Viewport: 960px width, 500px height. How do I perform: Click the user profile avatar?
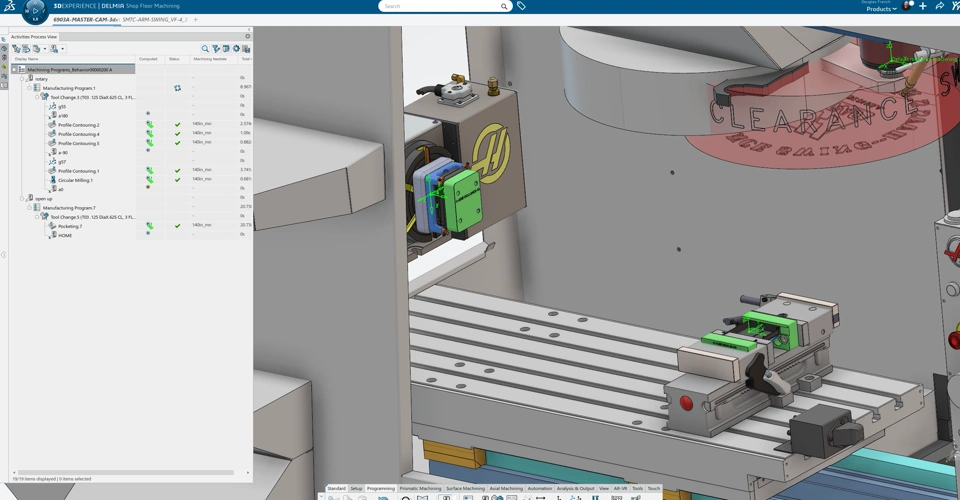pyautogui.click(x=906, y=6)
